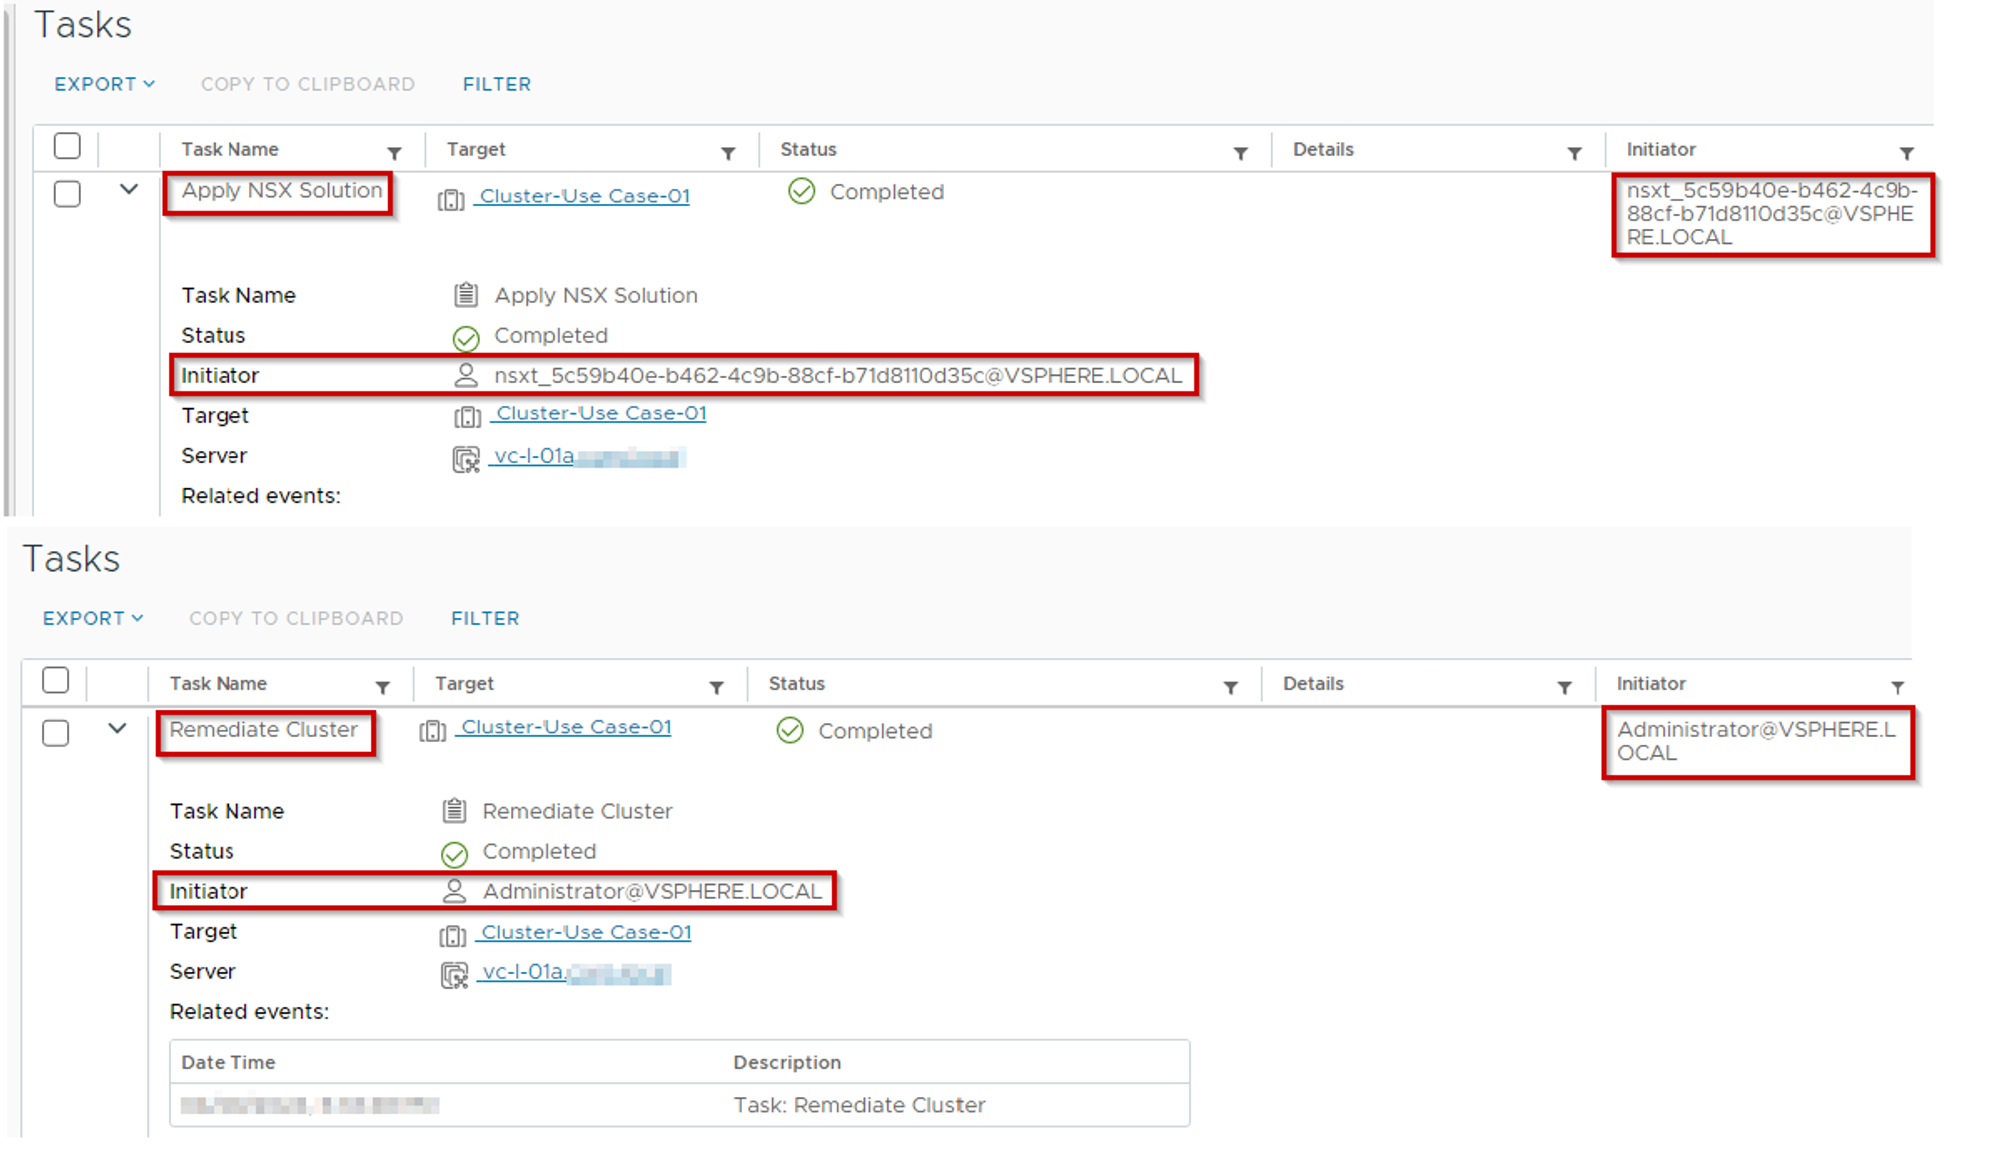Viewport: 2000px width, 1159px height.
Task: Select the Remediate Cluster row checkbox
Action: [x=56, y=733]
